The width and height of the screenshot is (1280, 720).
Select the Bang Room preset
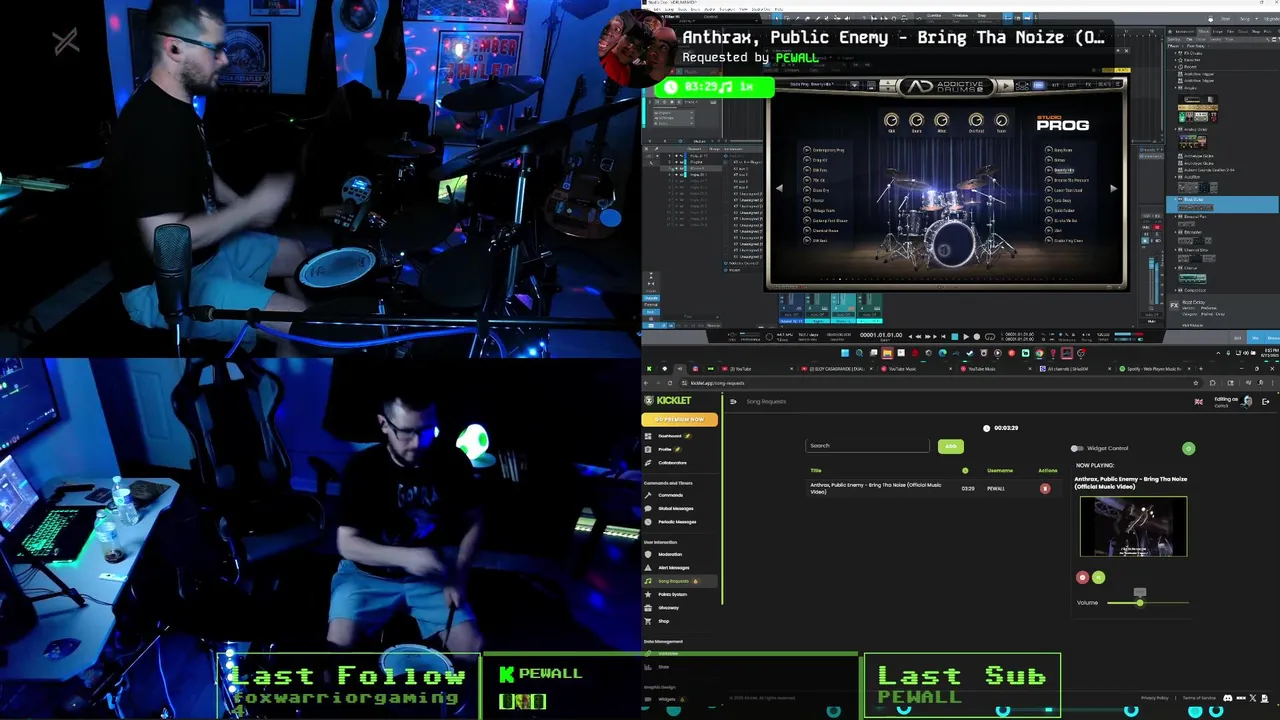coord(1064,150)
